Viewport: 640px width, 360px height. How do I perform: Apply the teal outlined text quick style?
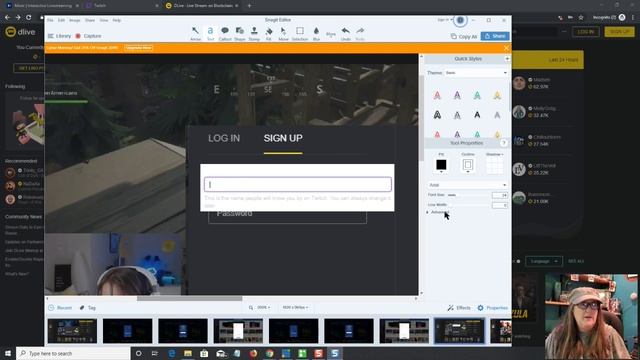tap(477, 96)
